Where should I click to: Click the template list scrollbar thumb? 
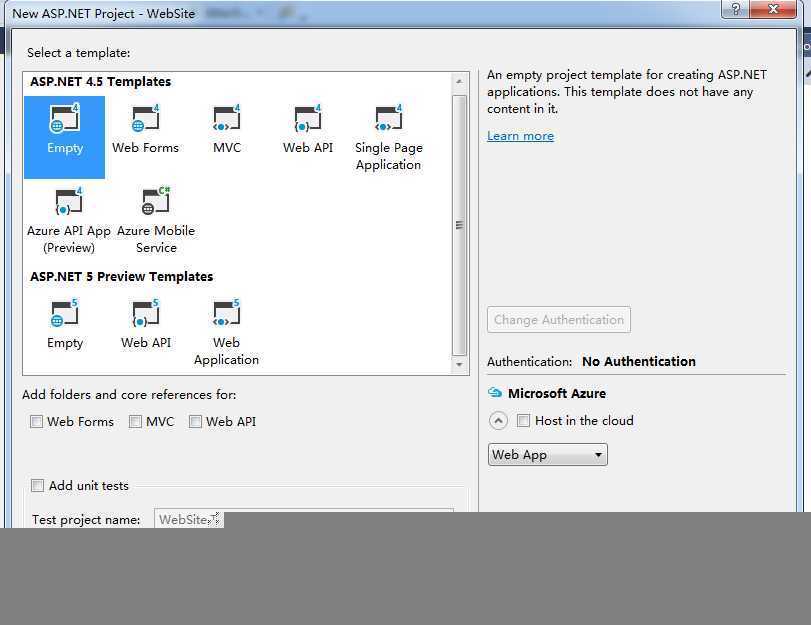tap(459, 225)
